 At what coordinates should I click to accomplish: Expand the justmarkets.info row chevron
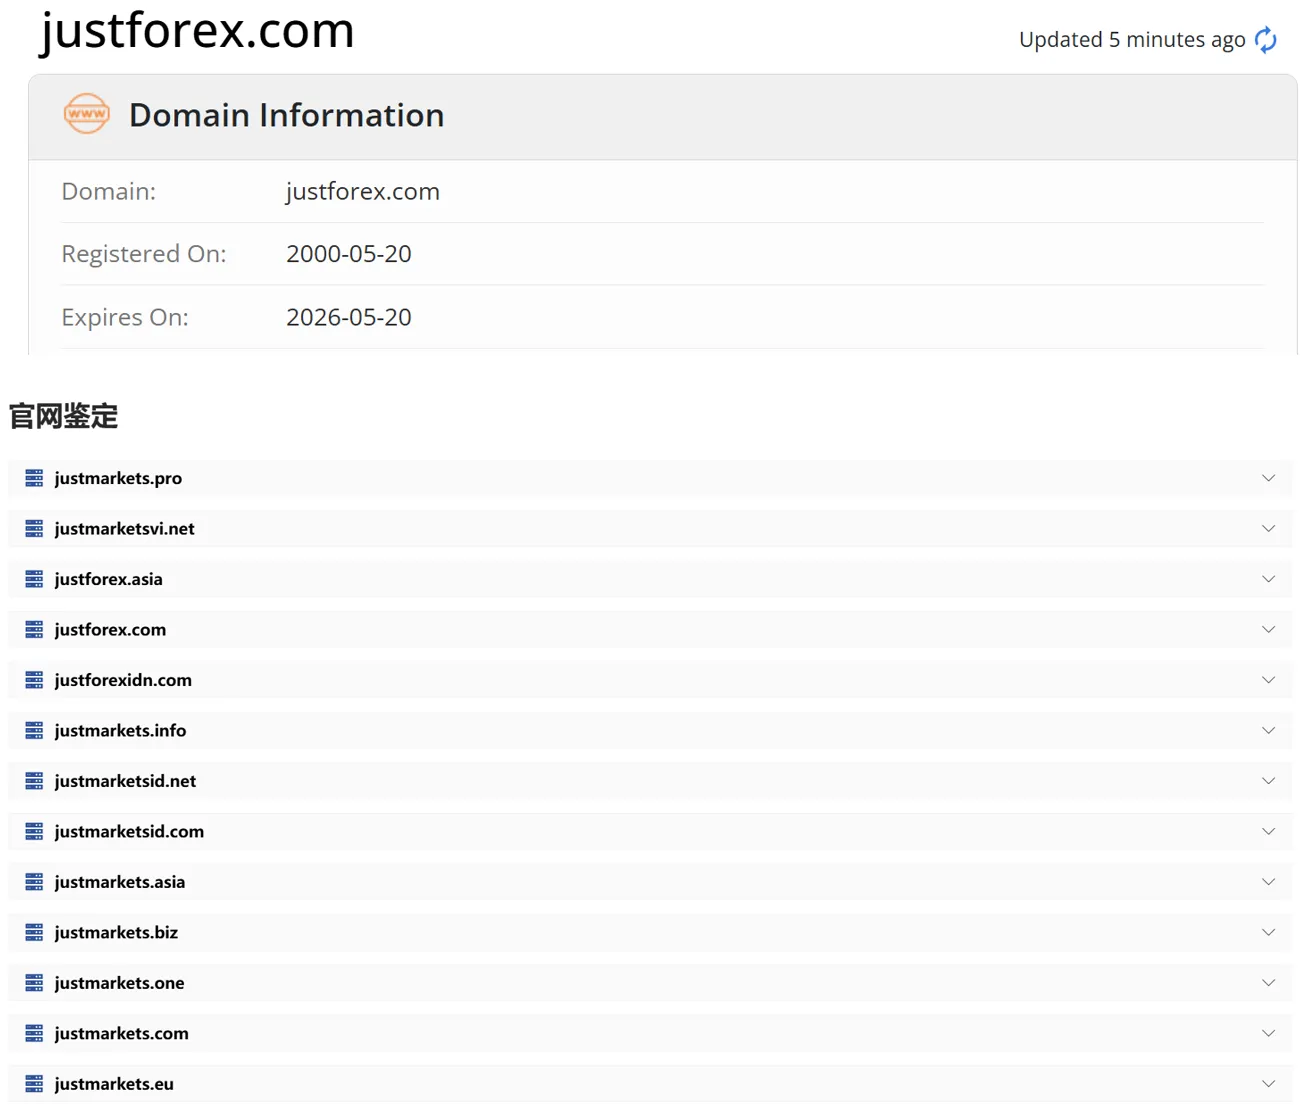click(1268, 730)
